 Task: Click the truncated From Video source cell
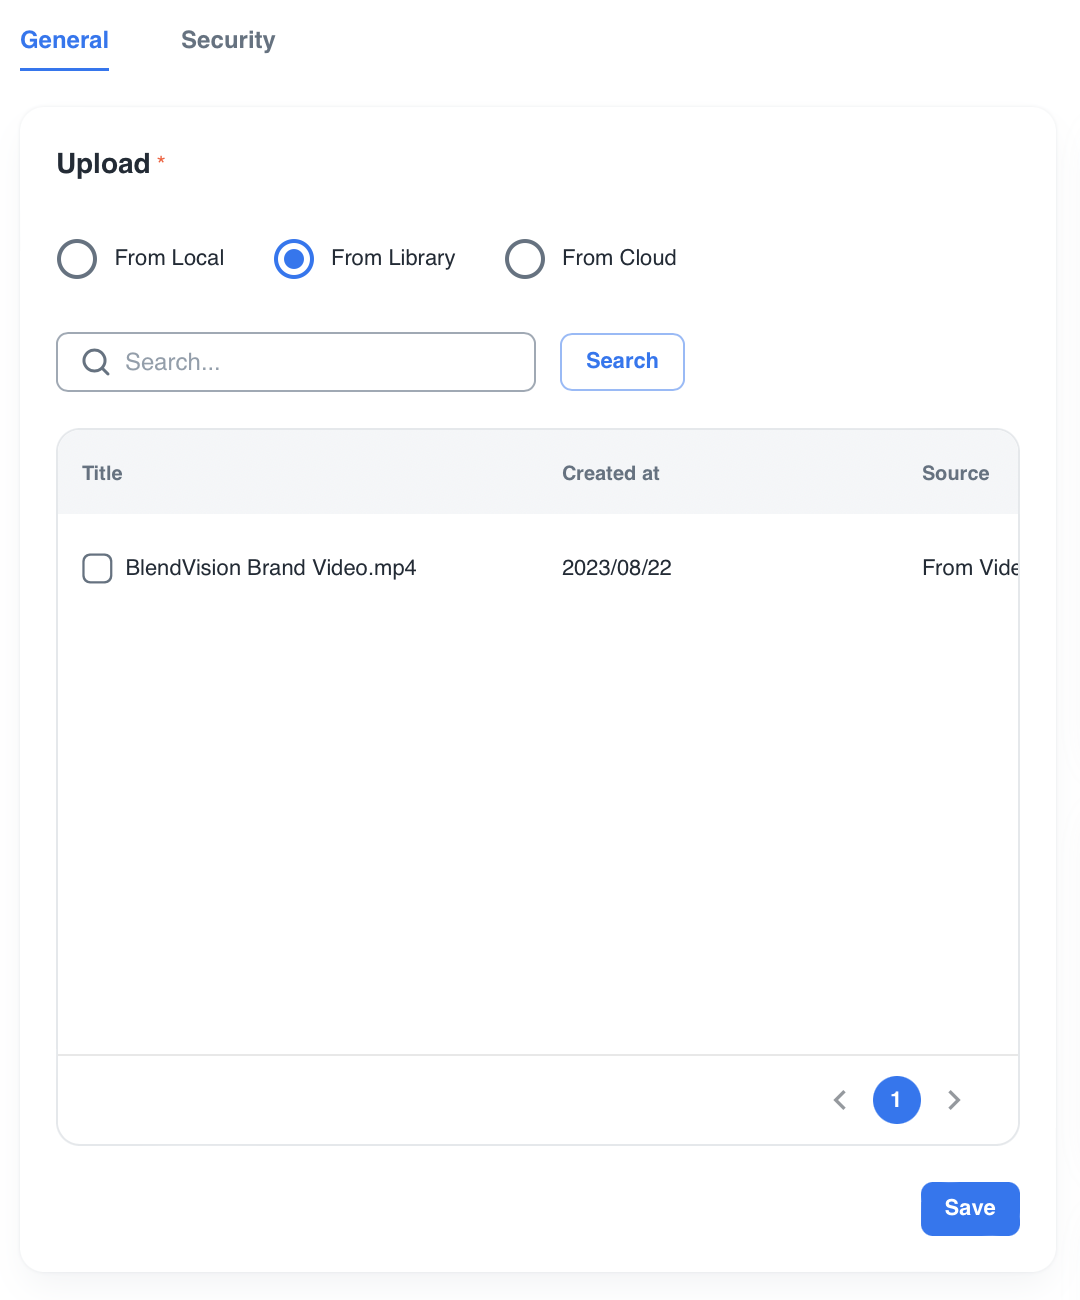pos(969,568)
